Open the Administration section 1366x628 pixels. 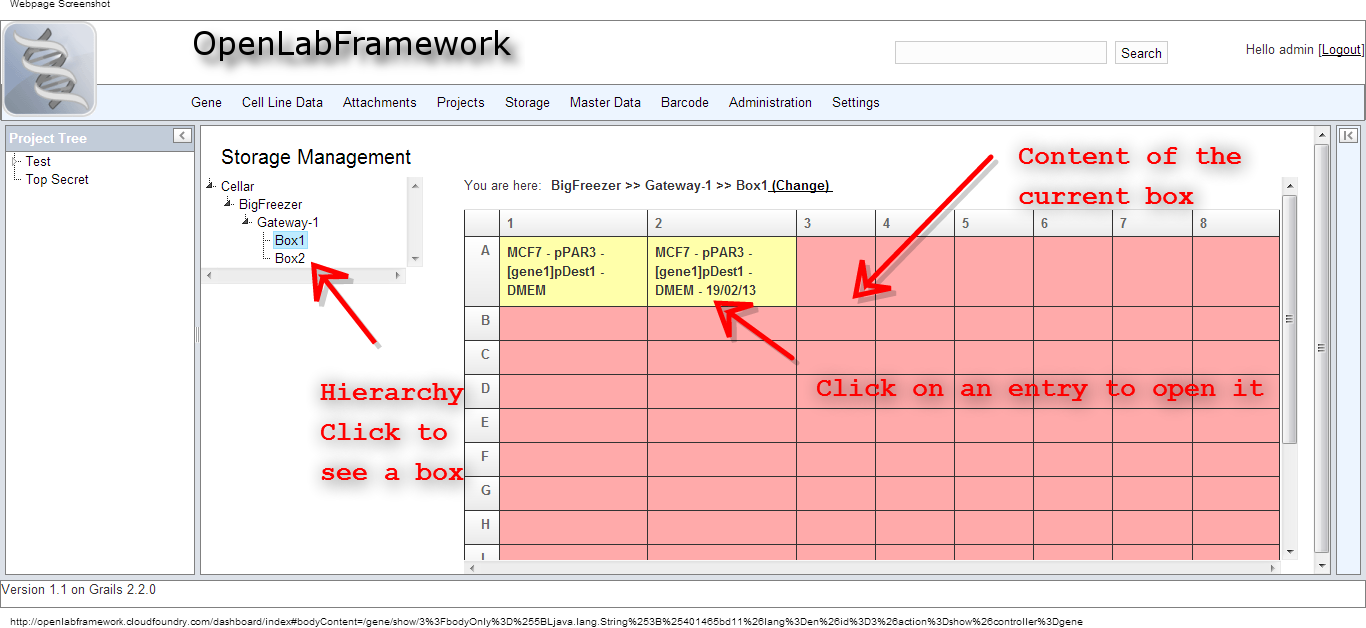pos(770,102)
